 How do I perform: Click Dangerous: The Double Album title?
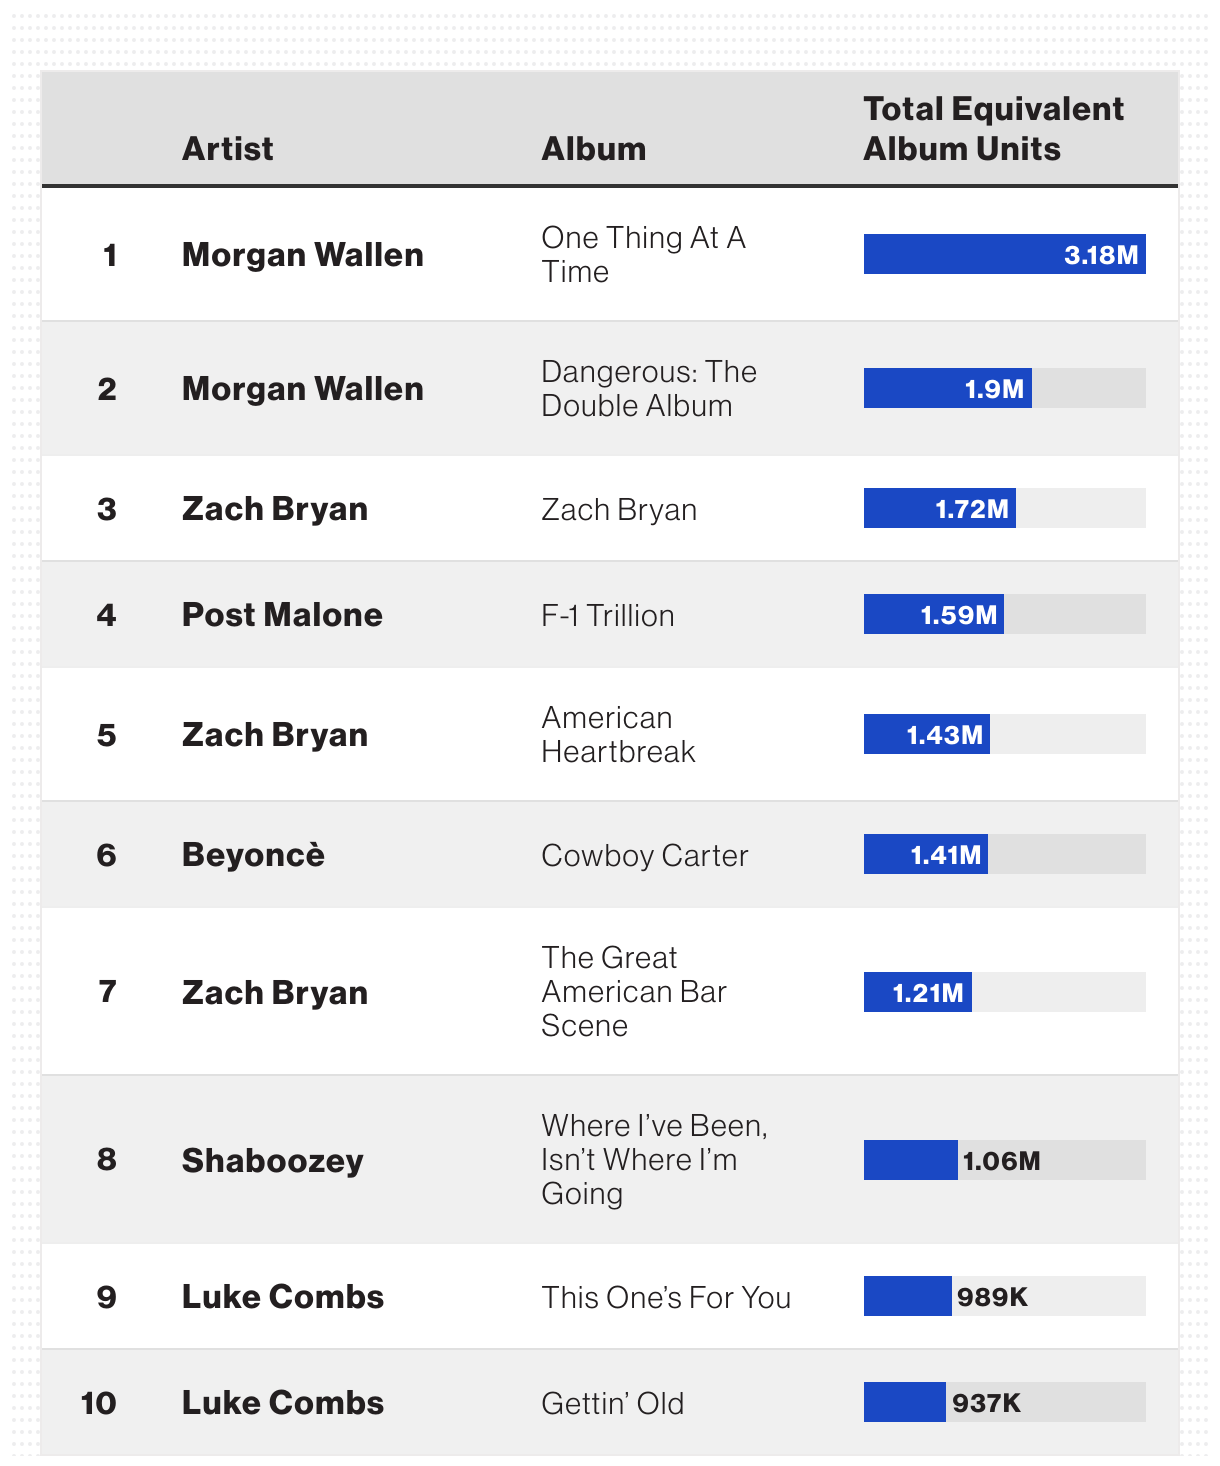649,388
